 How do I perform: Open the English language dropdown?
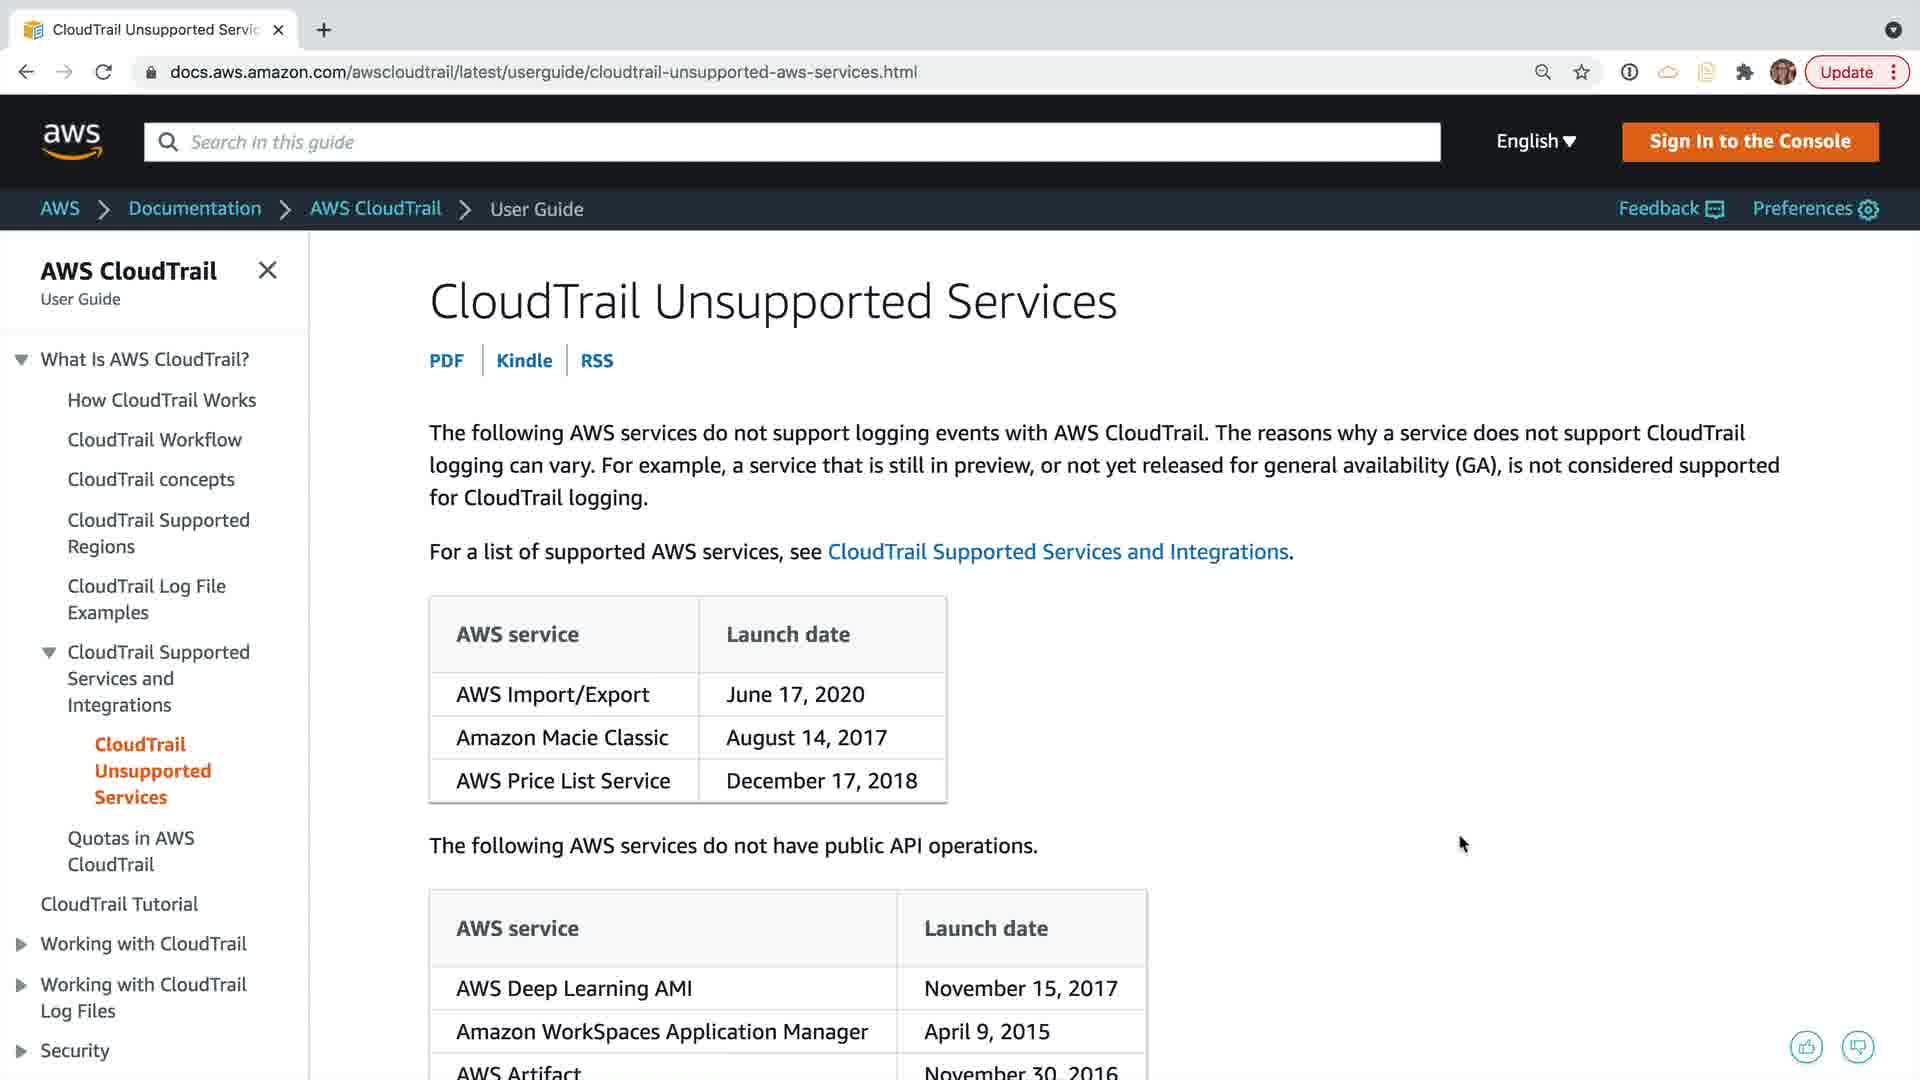[1536, 141]
